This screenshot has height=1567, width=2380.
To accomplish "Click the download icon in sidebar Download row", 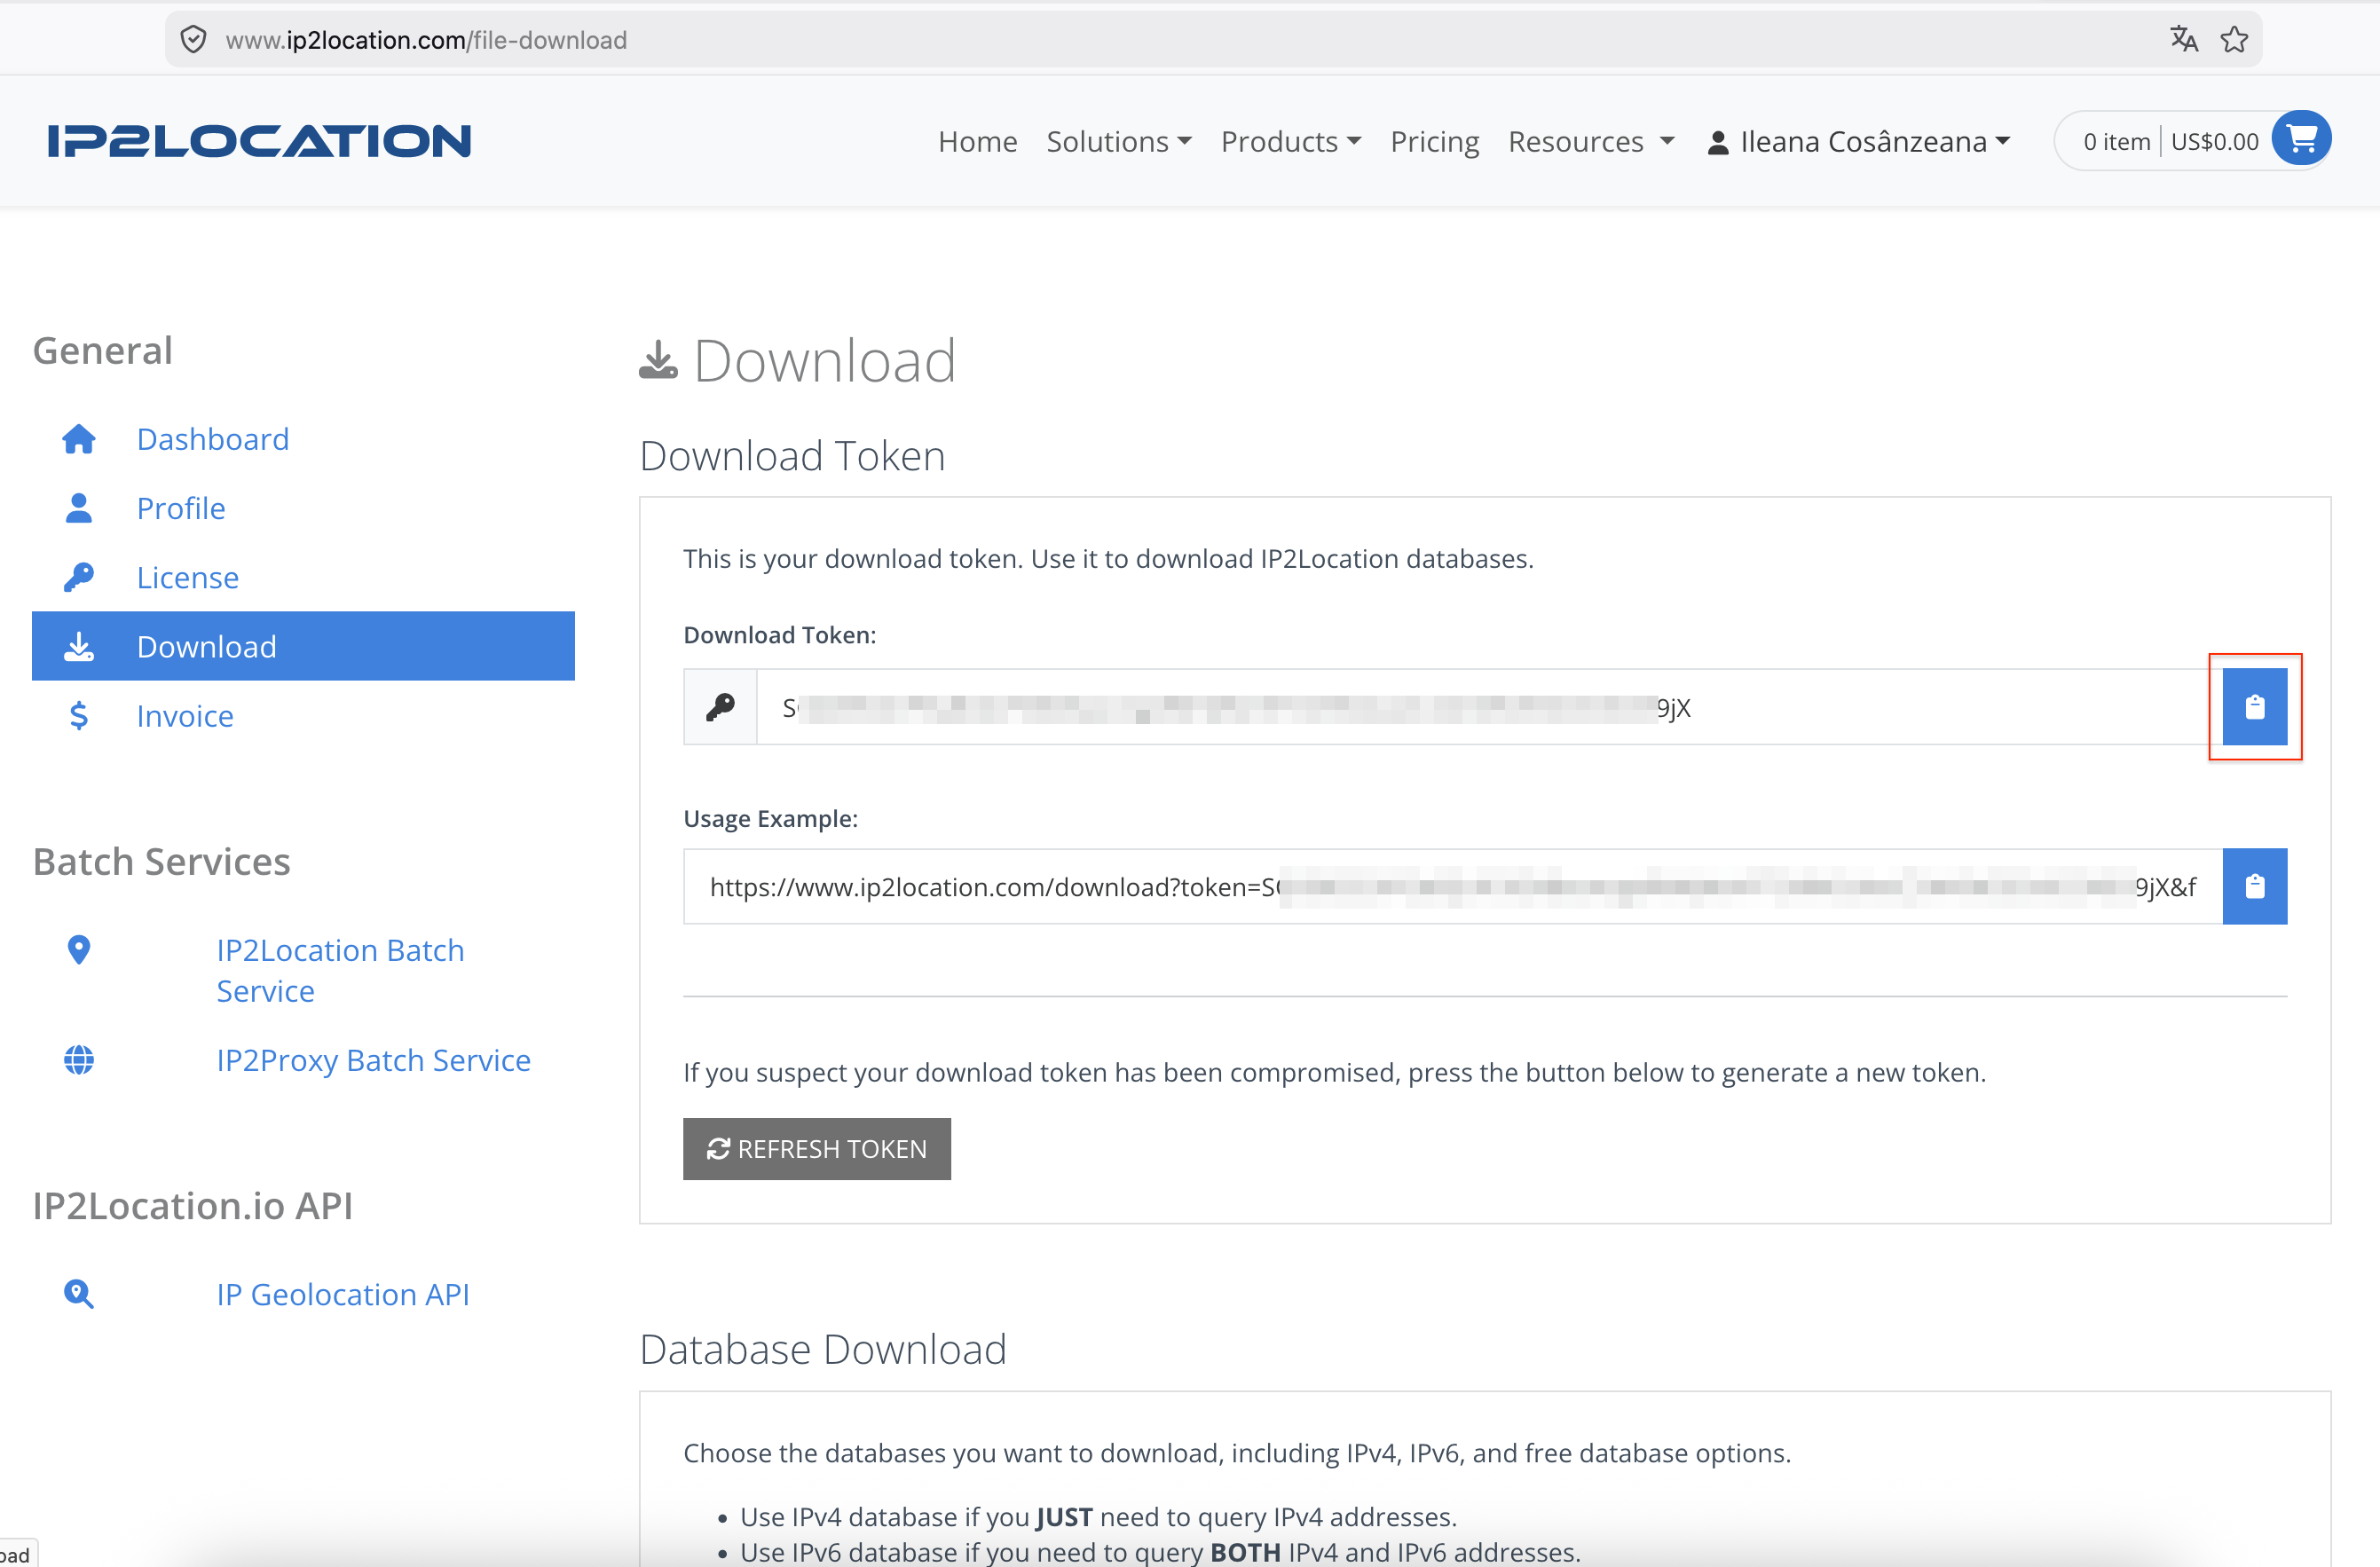I will pyautogui.click(x=79, y=647).
